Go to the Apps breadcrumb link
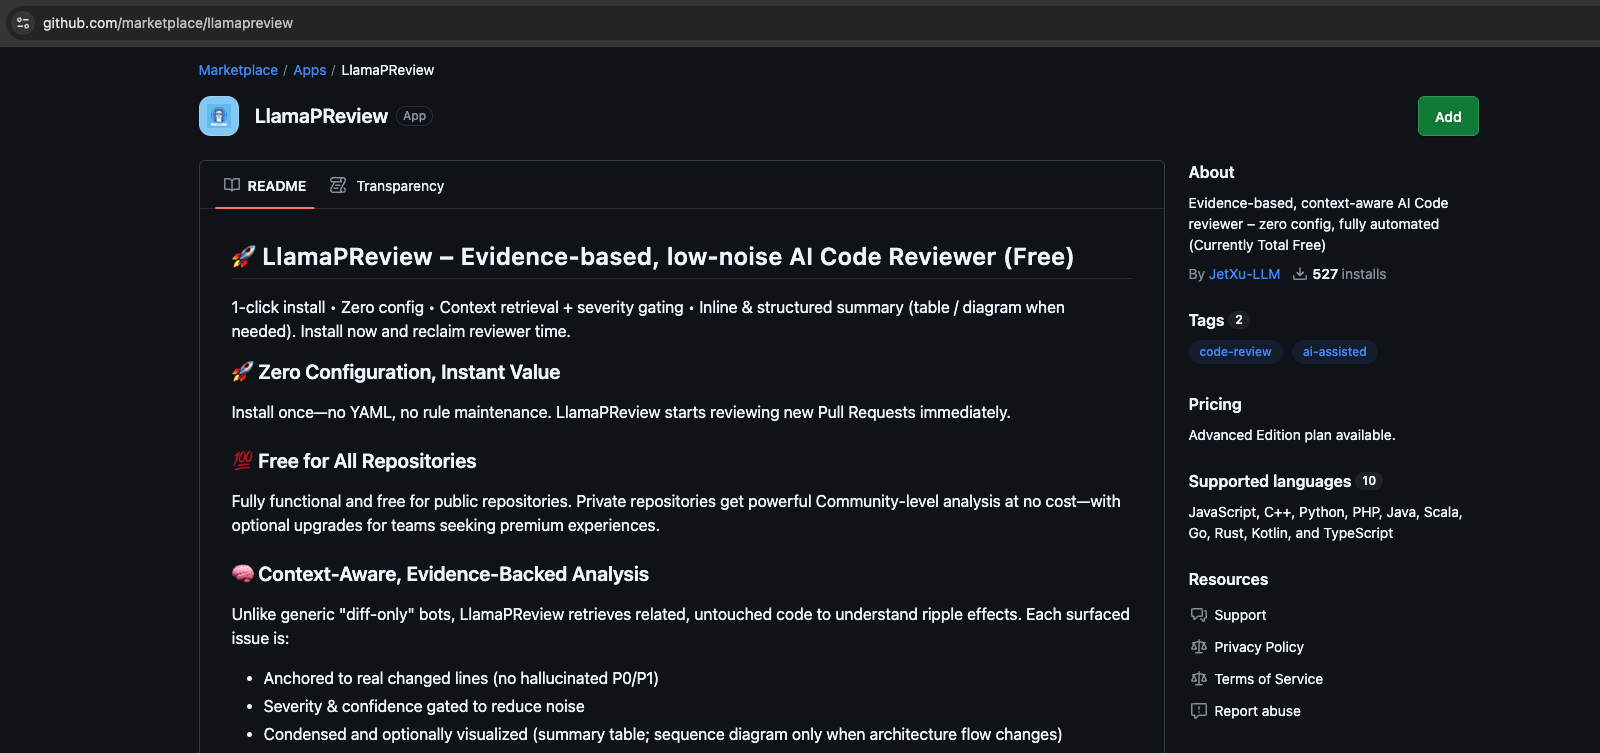The height and width of the screenshot is (753, 1600). pos(310,70)
